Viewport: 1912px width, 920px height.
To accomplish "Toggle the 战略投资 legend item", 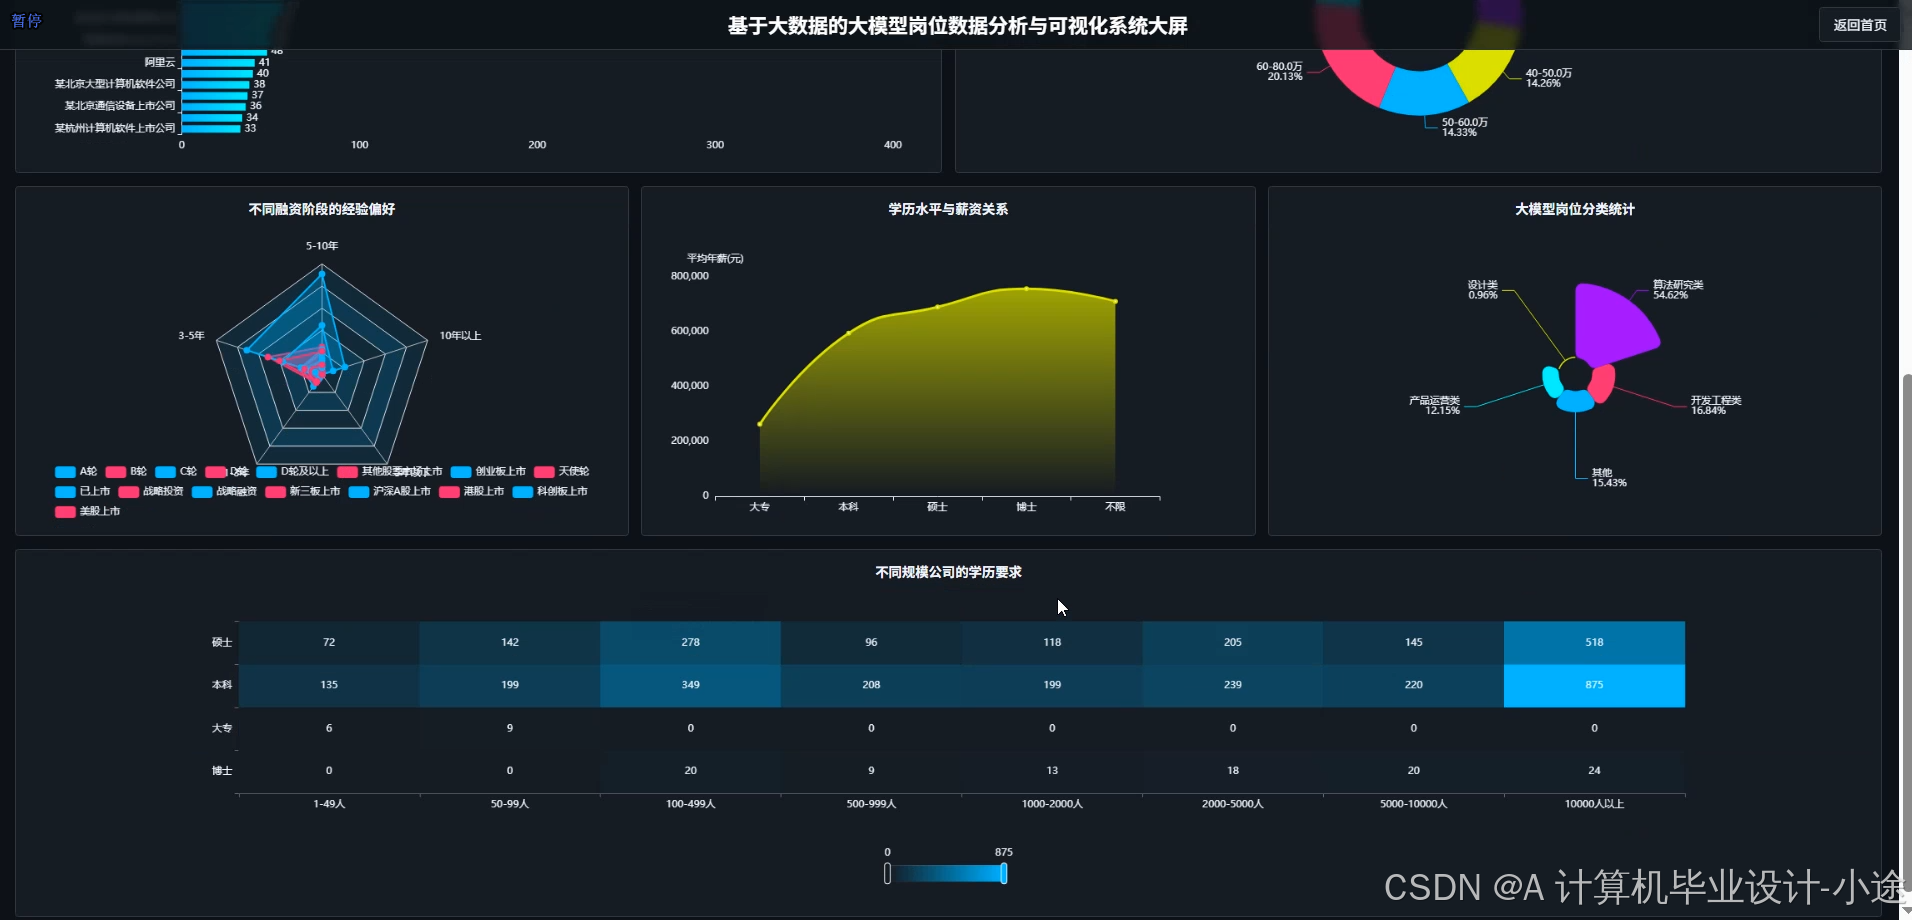I will click(x=151, y=491).
